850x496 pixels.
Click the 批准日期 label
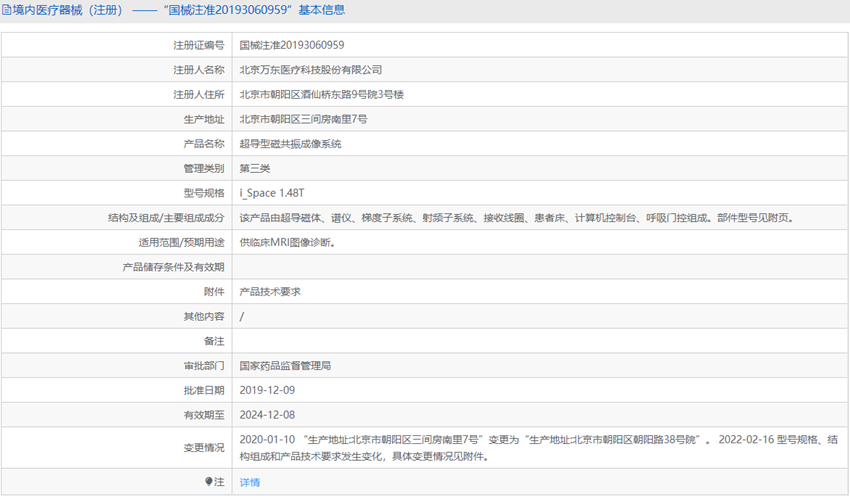(204, 390)
